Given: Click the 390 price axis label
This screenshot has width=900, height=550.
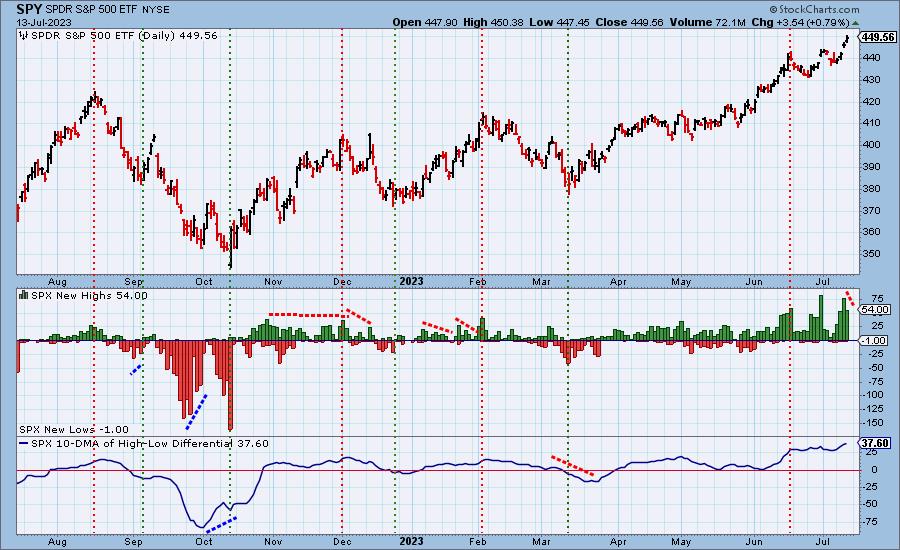Looking at the screenshot, I should coord(872,166).
